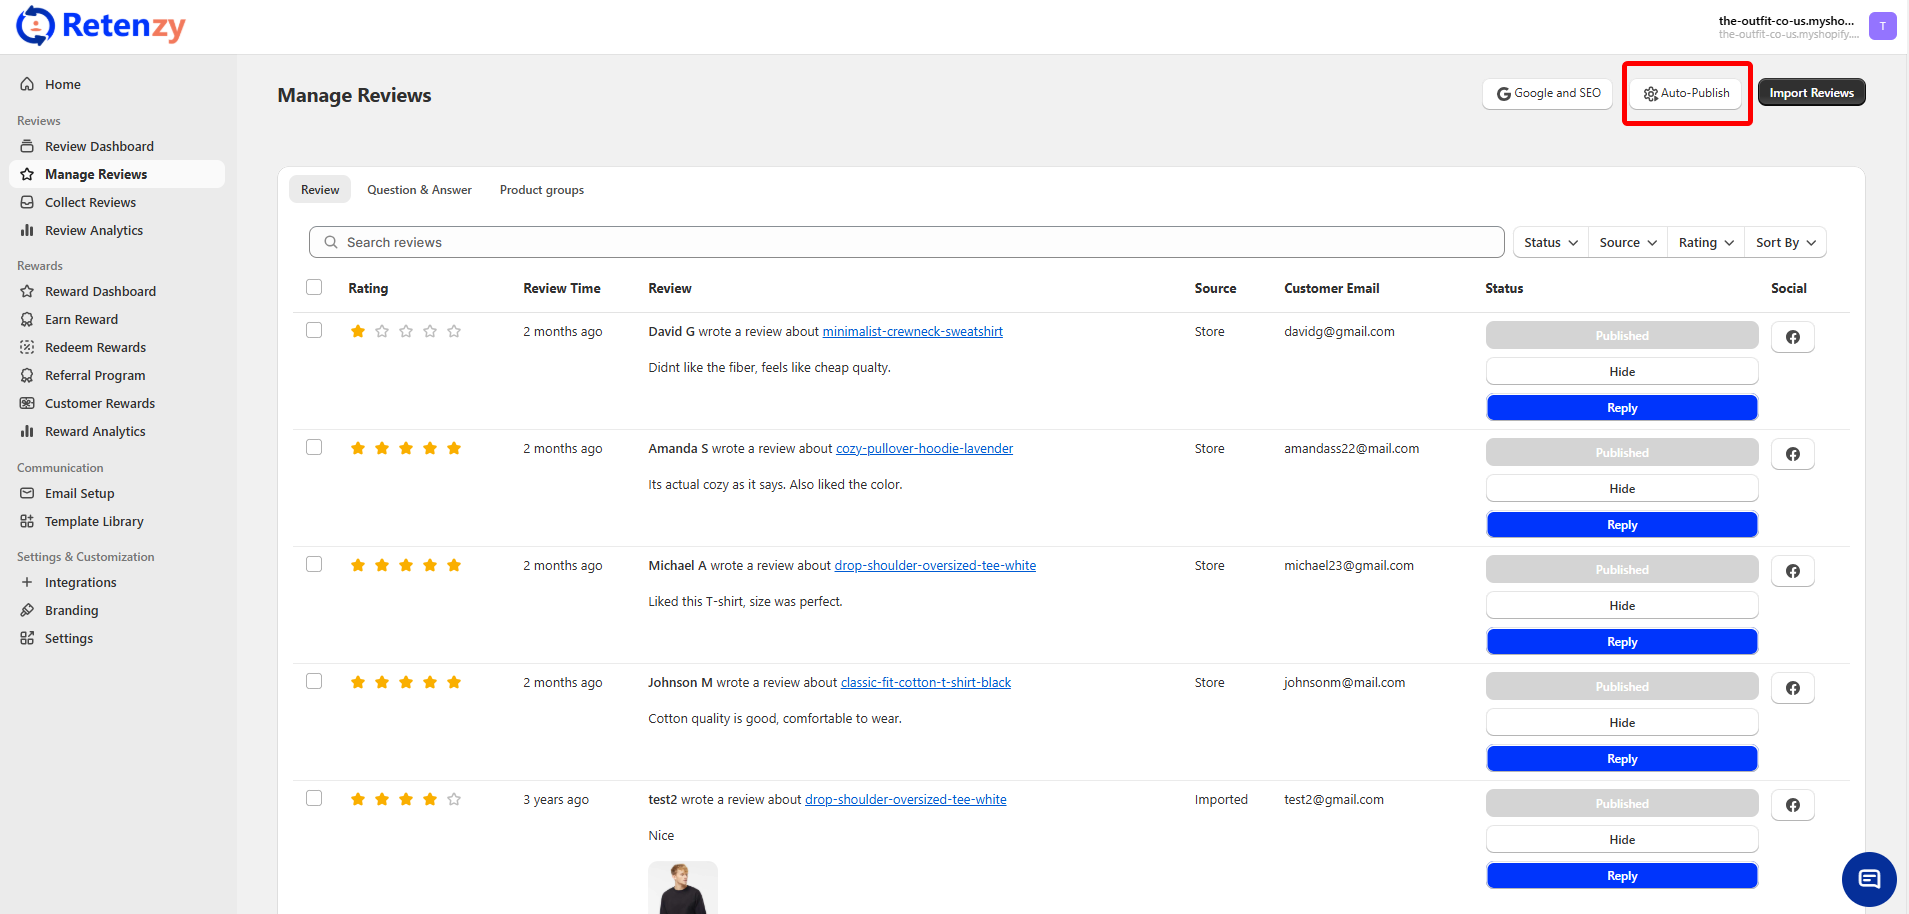Click the Search reviews input field
The width and height of the screenshot is (1909, 914).
click(x=906, y=242)
